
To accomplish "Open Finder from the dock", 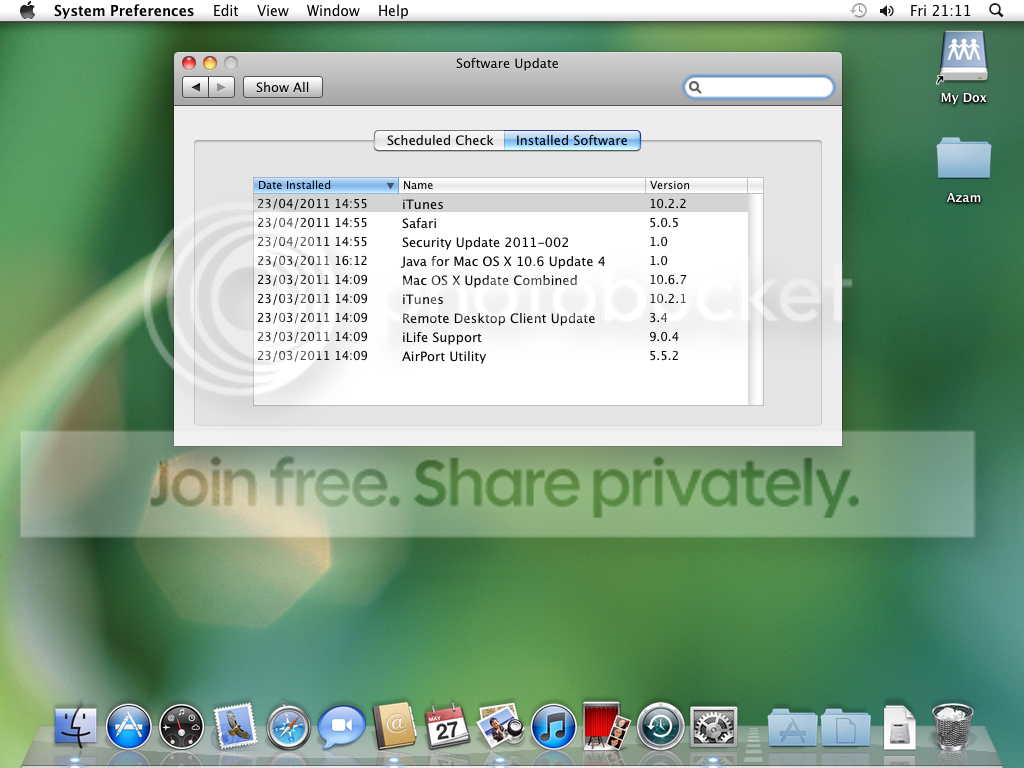I will [x=75, y=726].
